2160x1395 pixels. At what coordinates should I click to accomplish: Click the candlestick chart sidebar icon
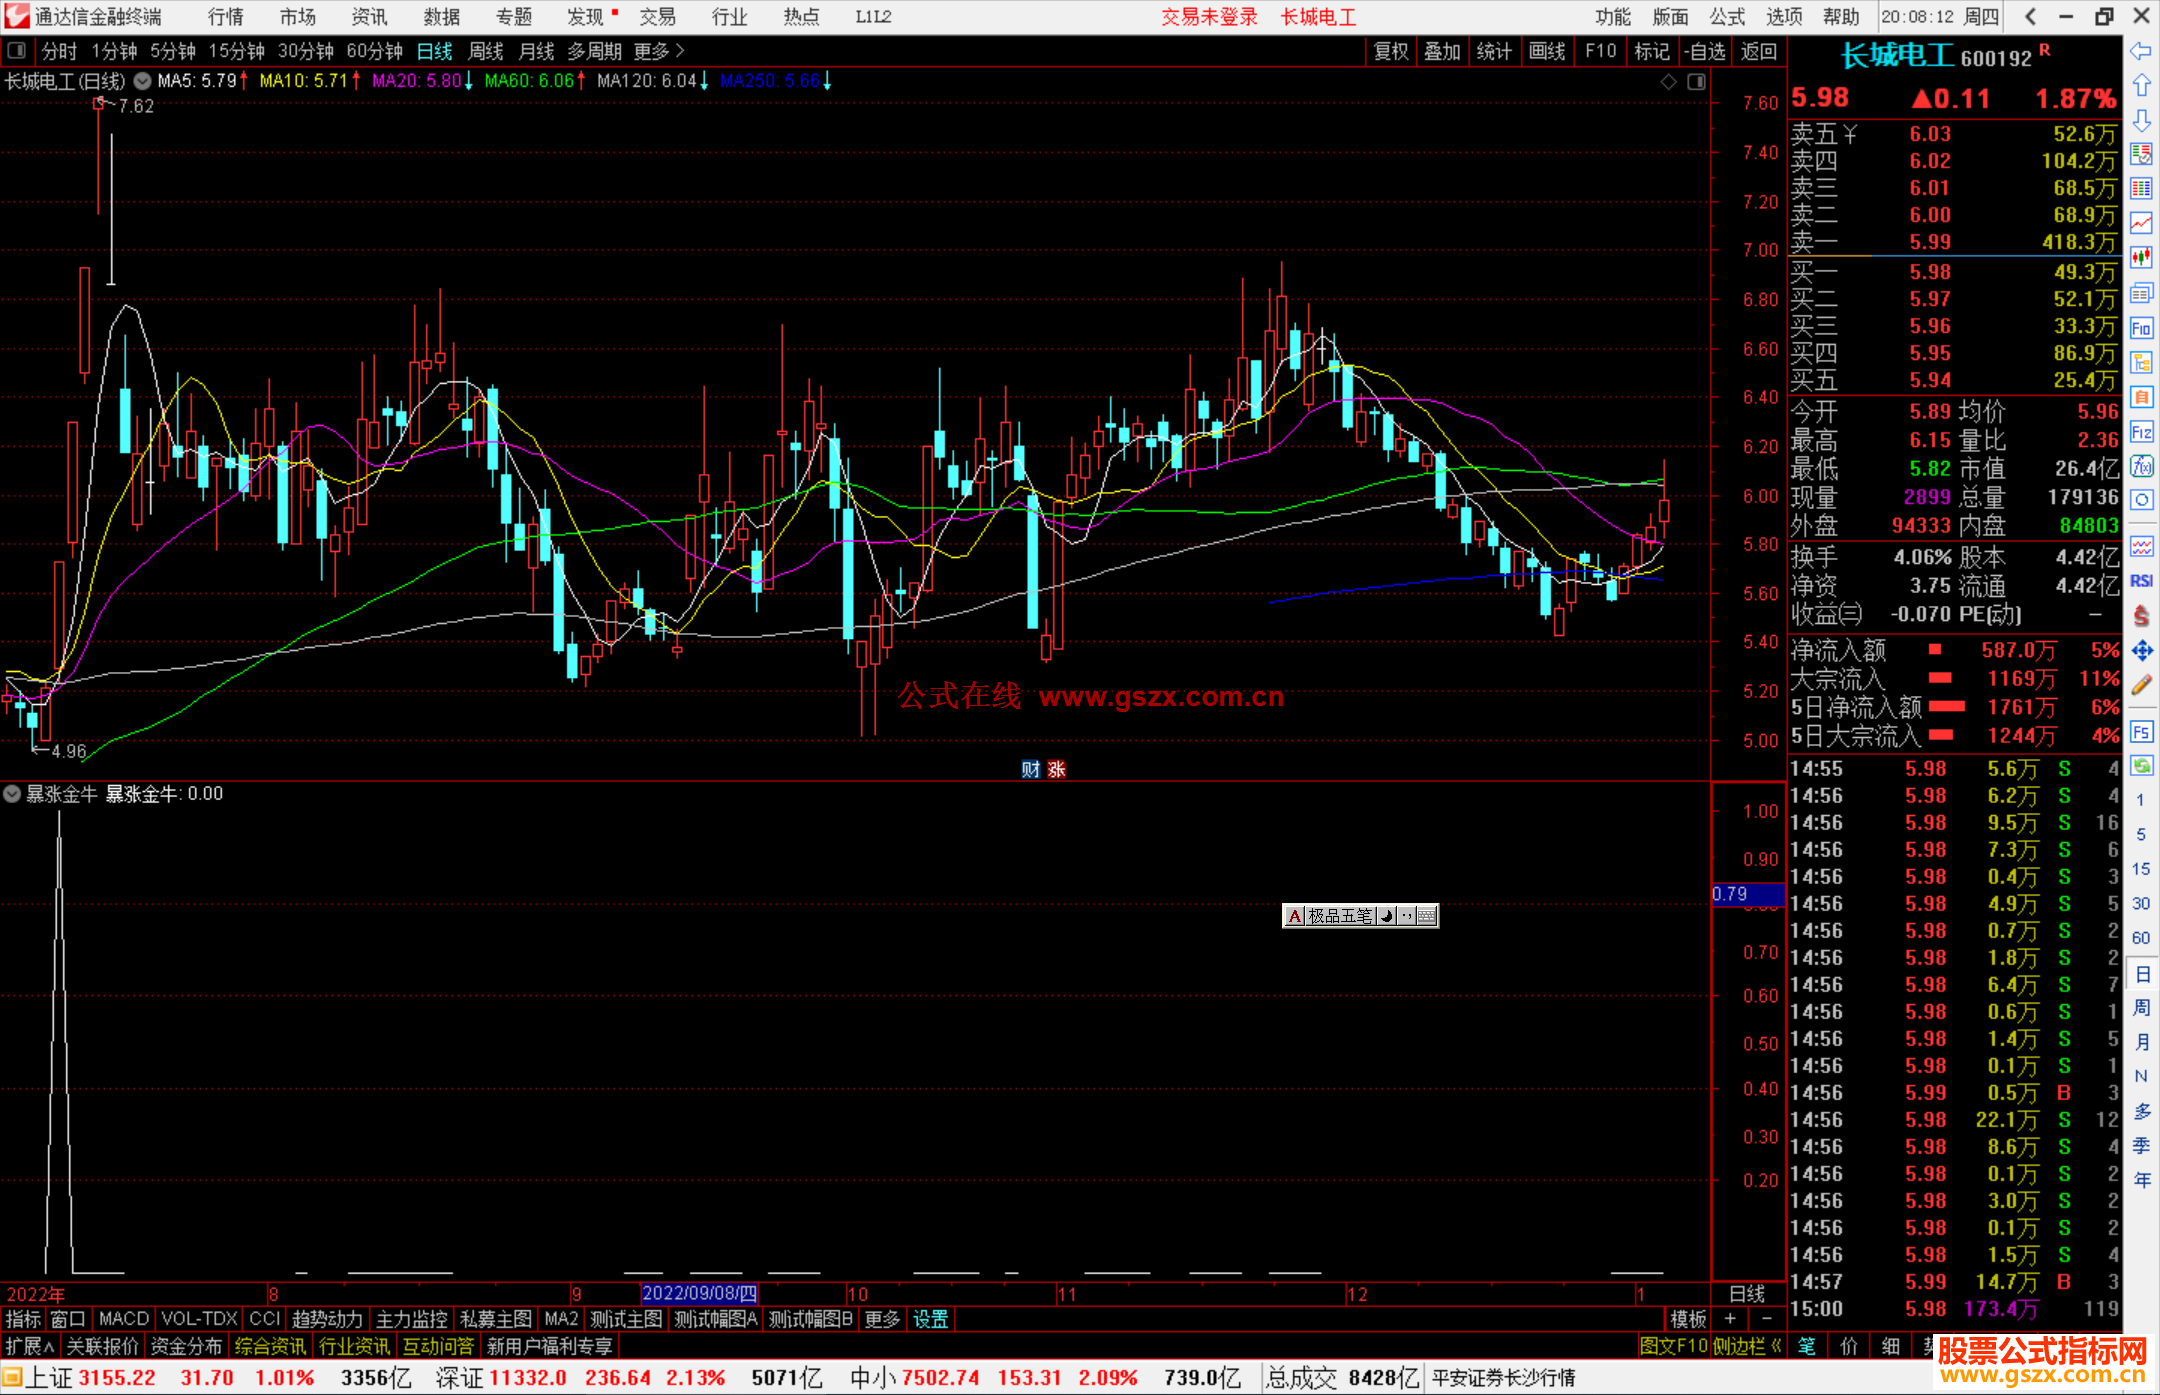(x=2141, y=258)
